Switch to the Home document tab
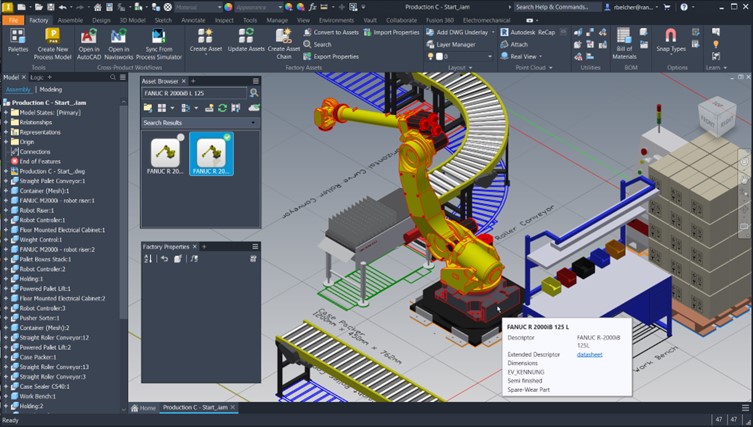Screen dimensions: 753x427 pyautogui.click(x=144, y=408)
